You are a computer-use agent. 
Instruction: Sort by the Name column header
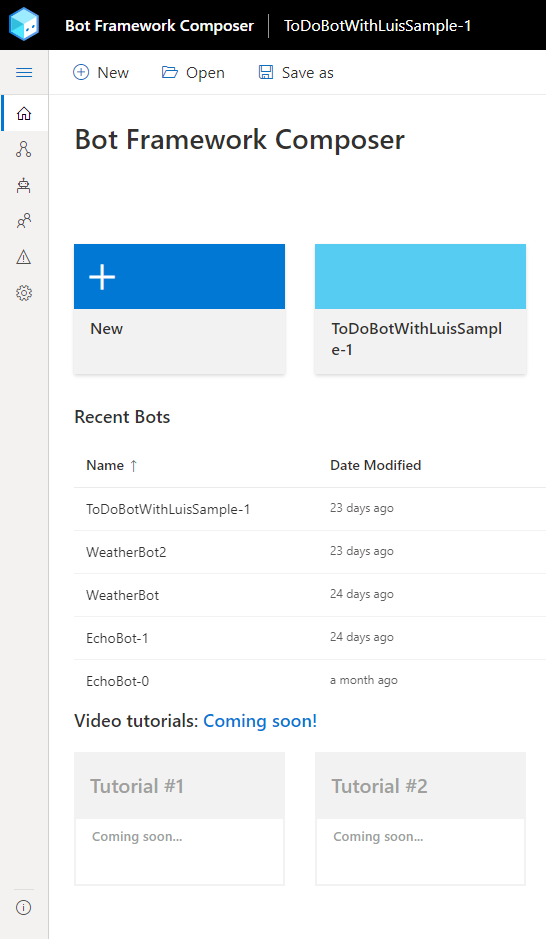(x=111, y=465)
